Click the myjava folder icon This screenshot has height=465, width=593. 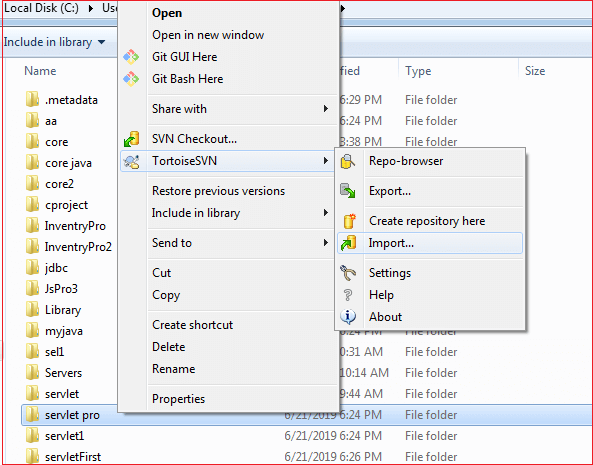[x=32, y=331]
